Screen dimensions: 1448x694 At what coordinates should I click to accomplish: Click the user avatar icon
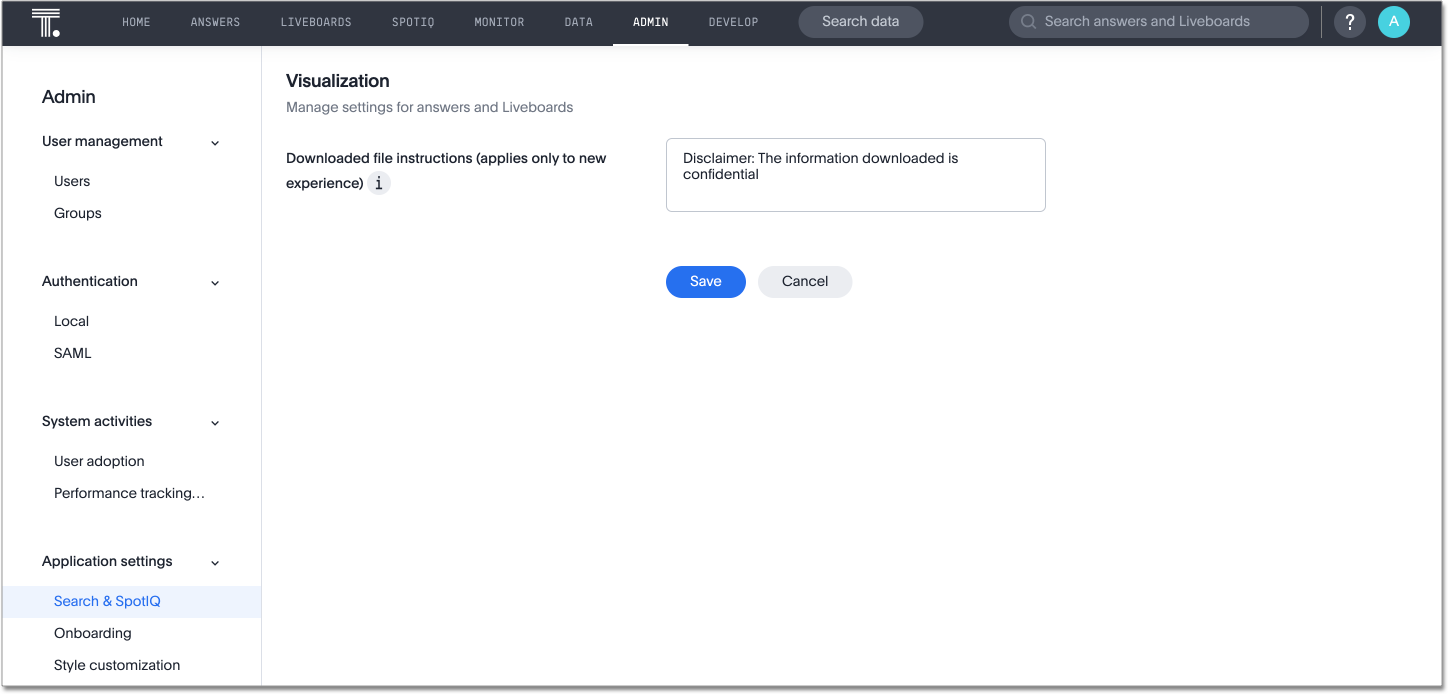[1393, 22]
